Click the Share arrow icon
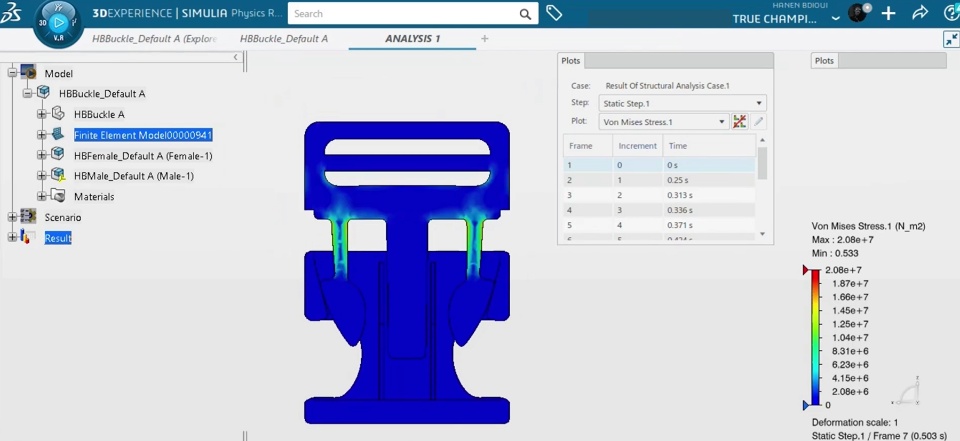 pos(920,13)
